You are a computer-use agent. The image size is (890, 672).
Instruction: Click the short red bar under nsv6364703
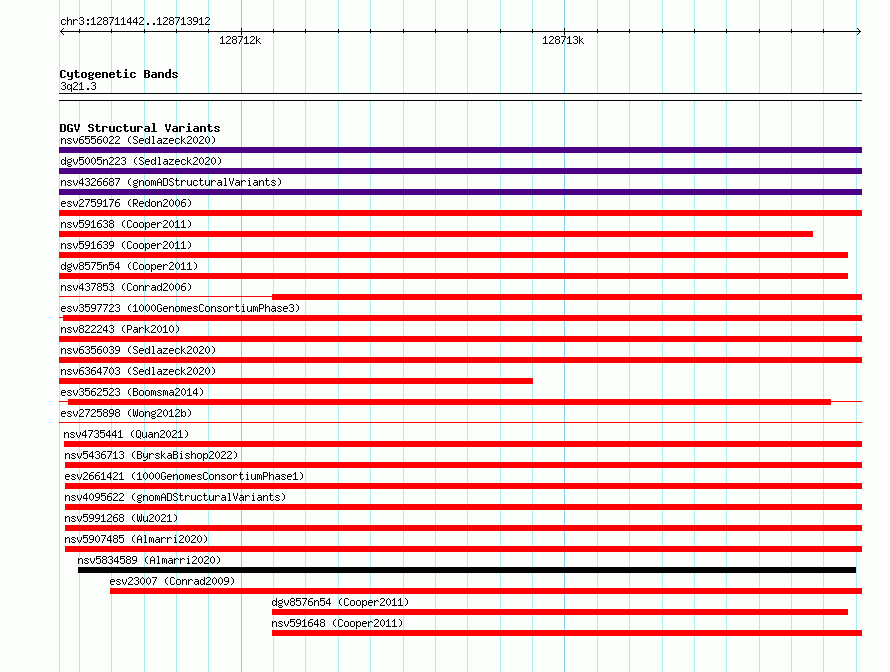(x=296, y=381)
